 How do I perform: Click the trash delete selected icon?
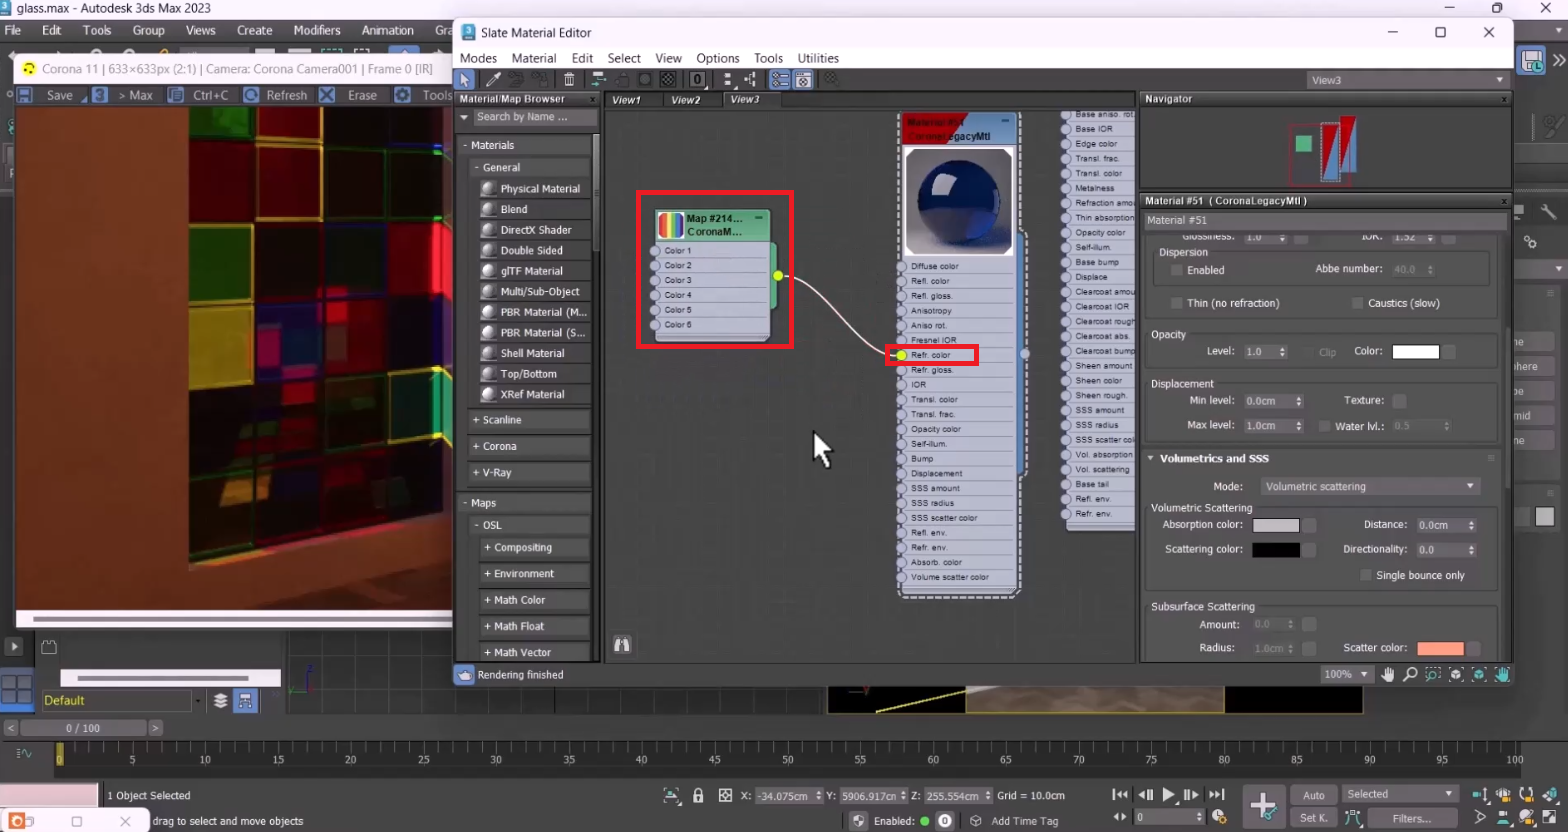tap(569, 80)
